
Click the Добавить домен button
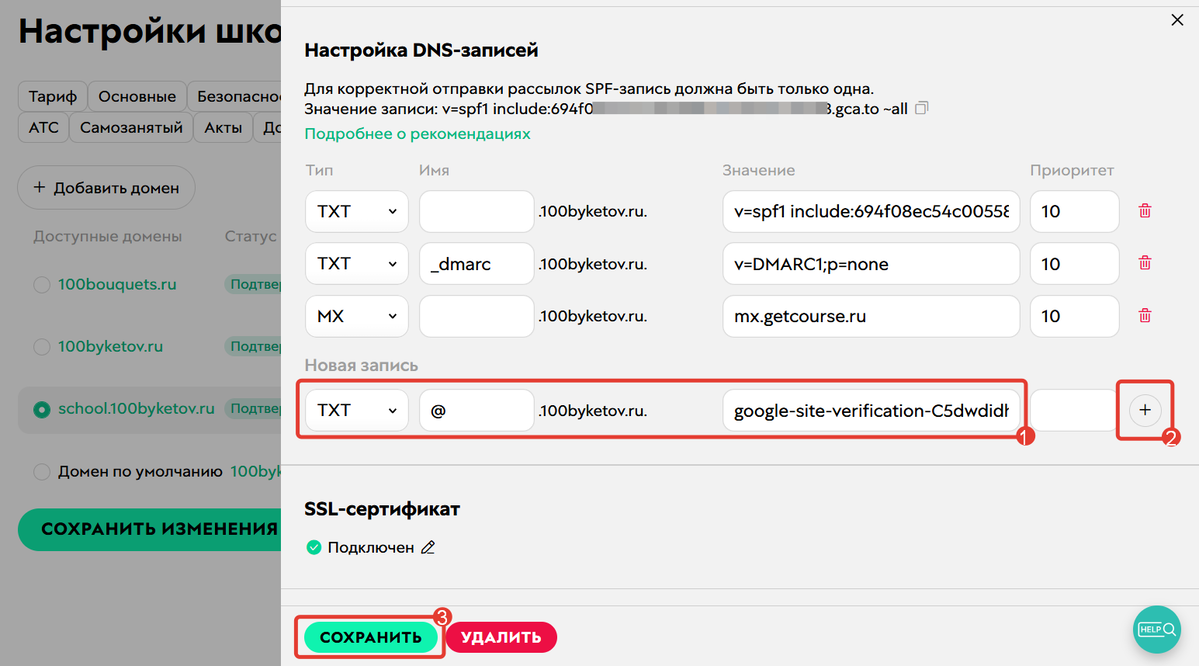(x=106, y=187)
